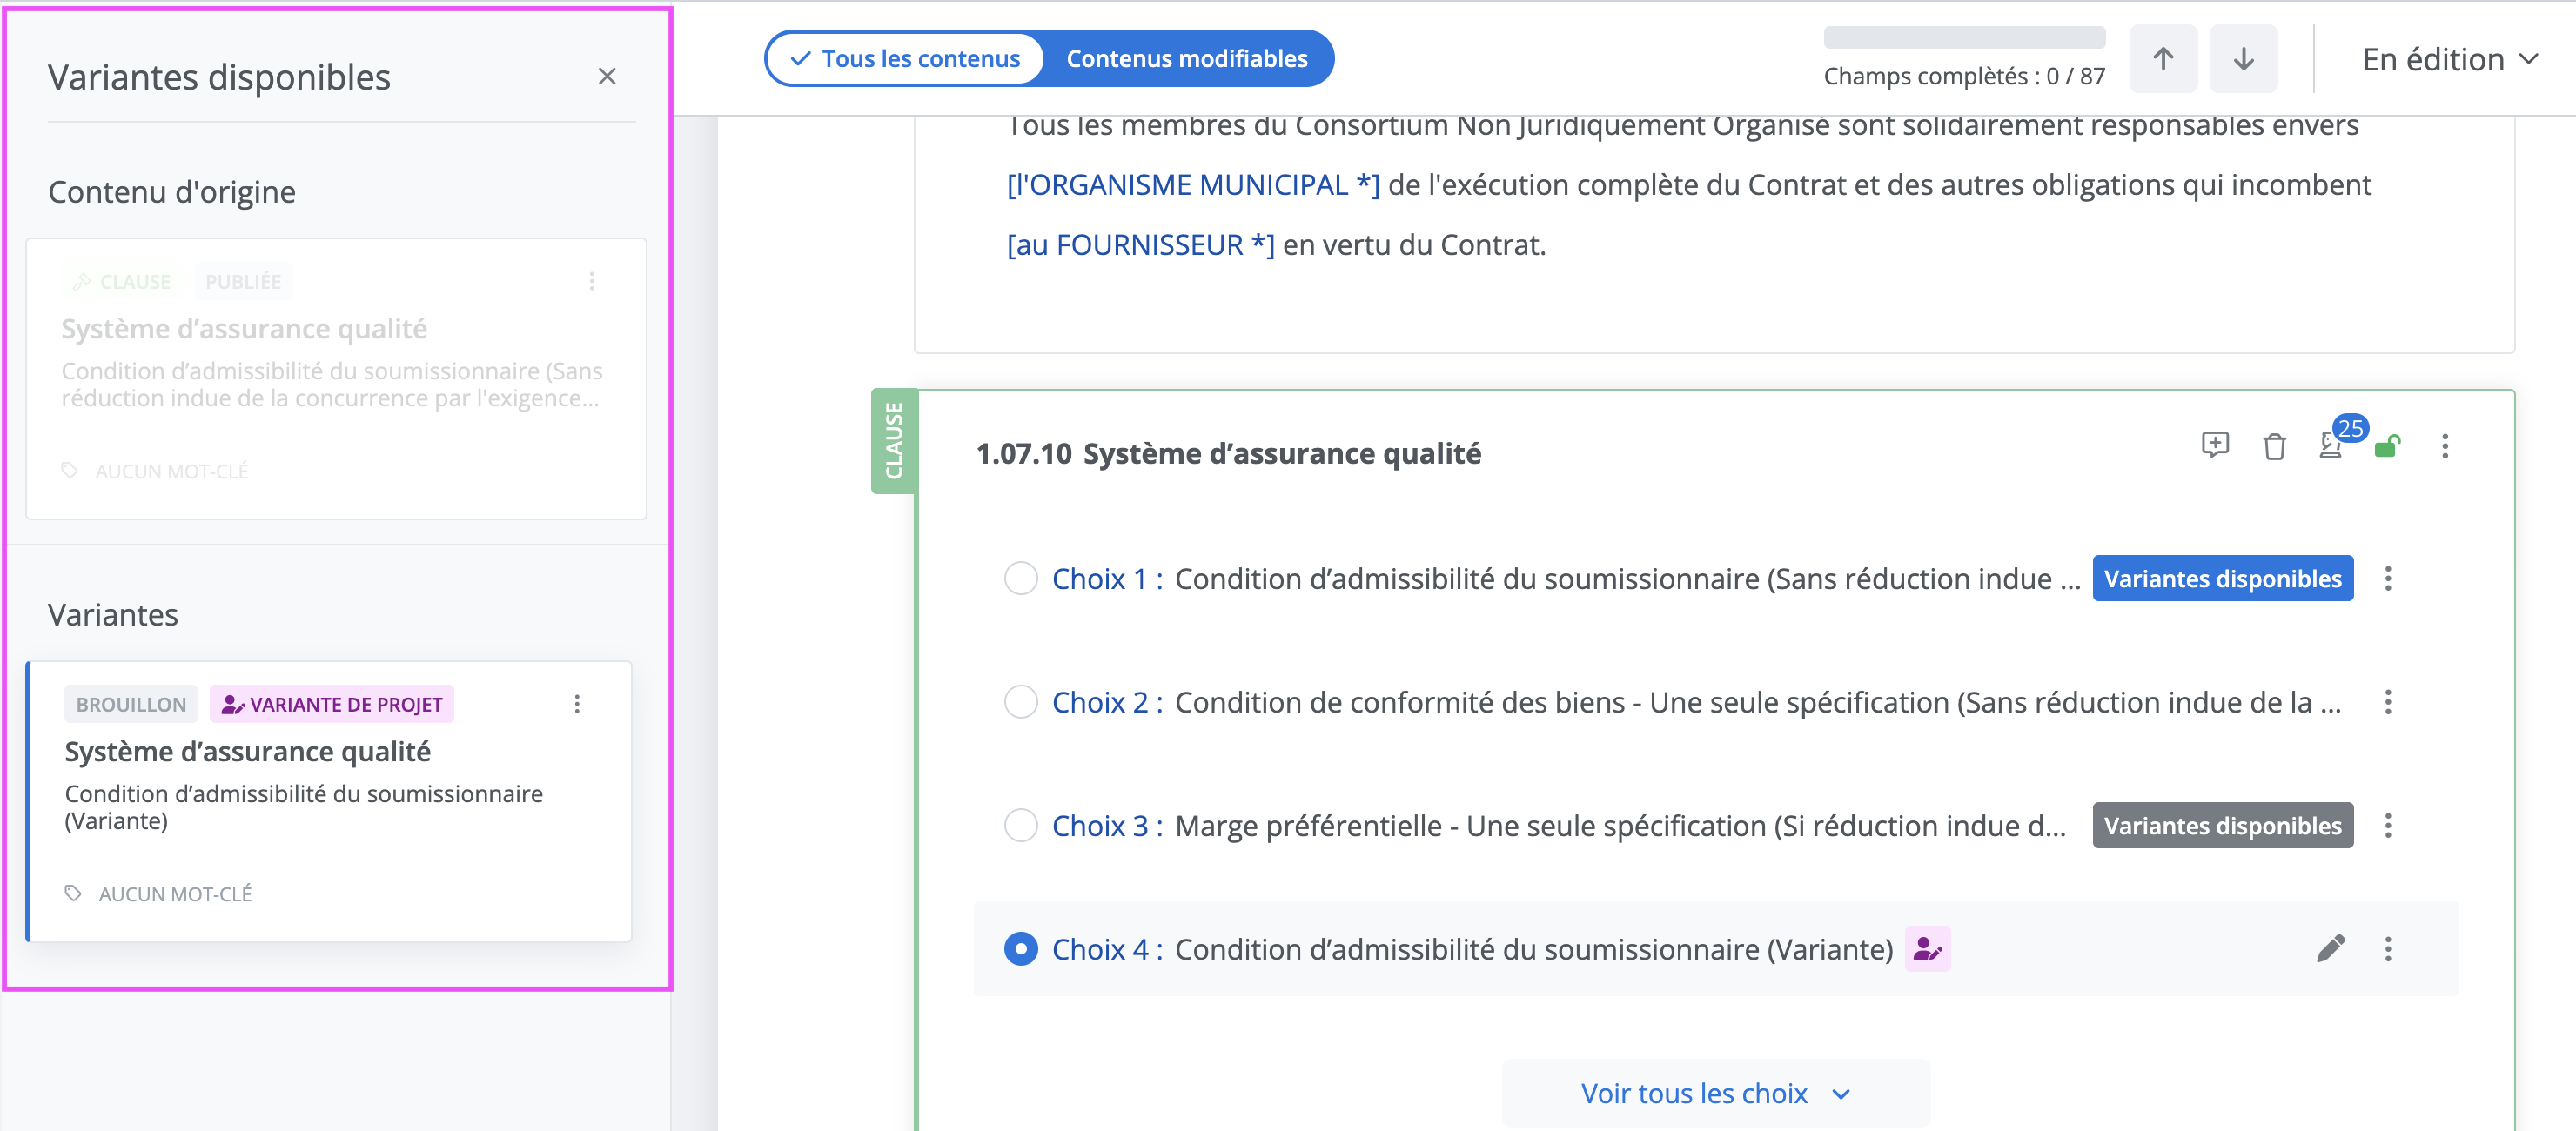Viewport: 2576px width, 1131px height.
Task: Open the three-dot menu on the project variant card
Action: point(577,704)
